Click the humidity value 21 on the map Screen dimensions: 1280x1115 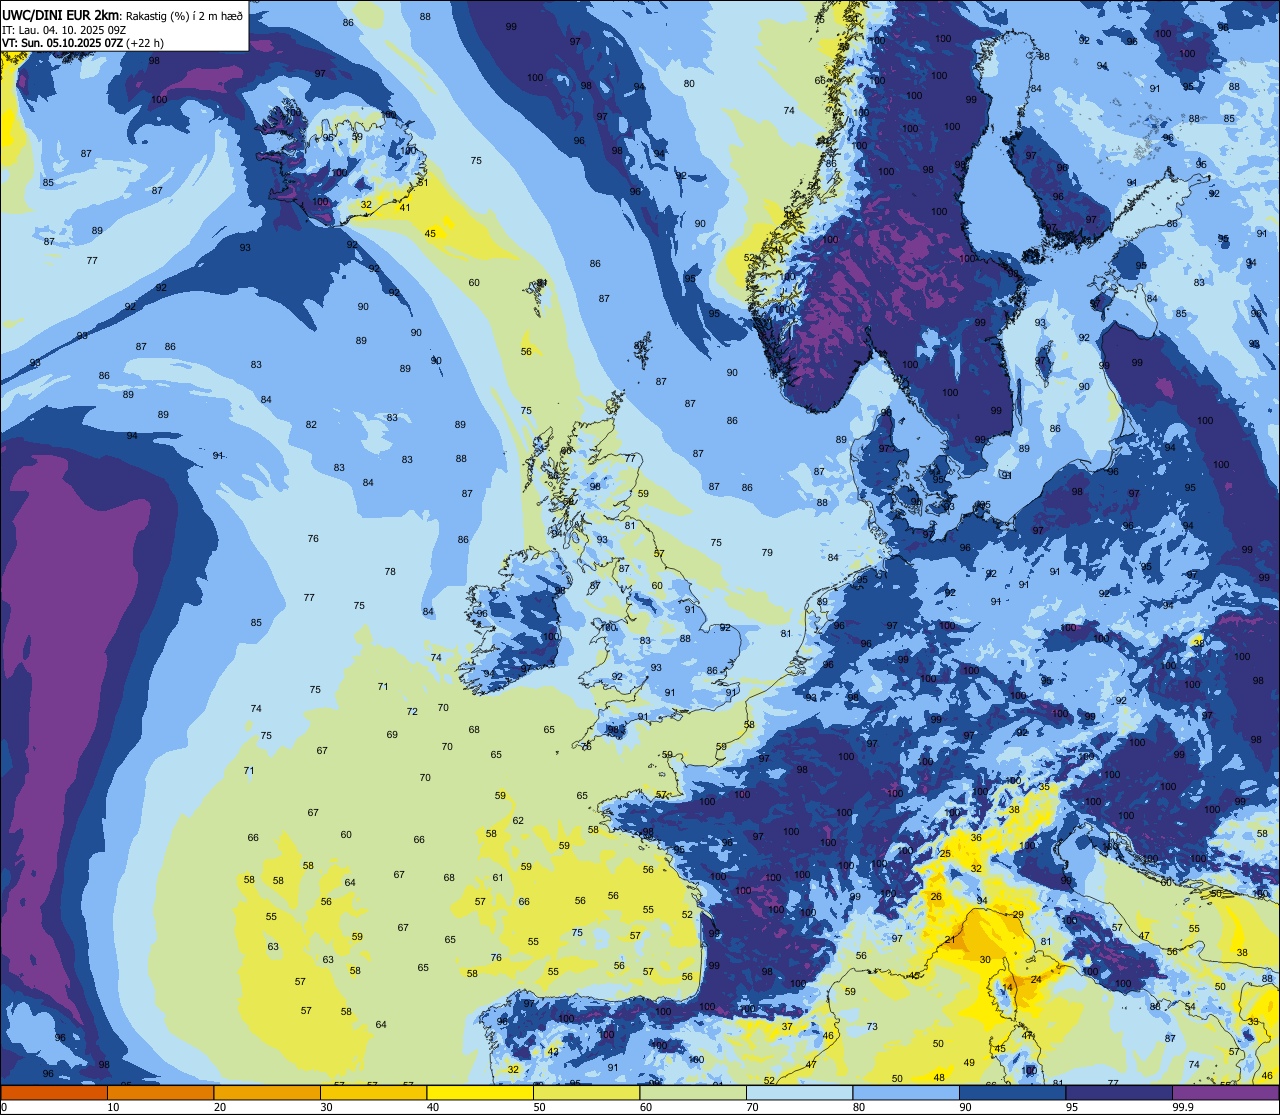point(950,940)
